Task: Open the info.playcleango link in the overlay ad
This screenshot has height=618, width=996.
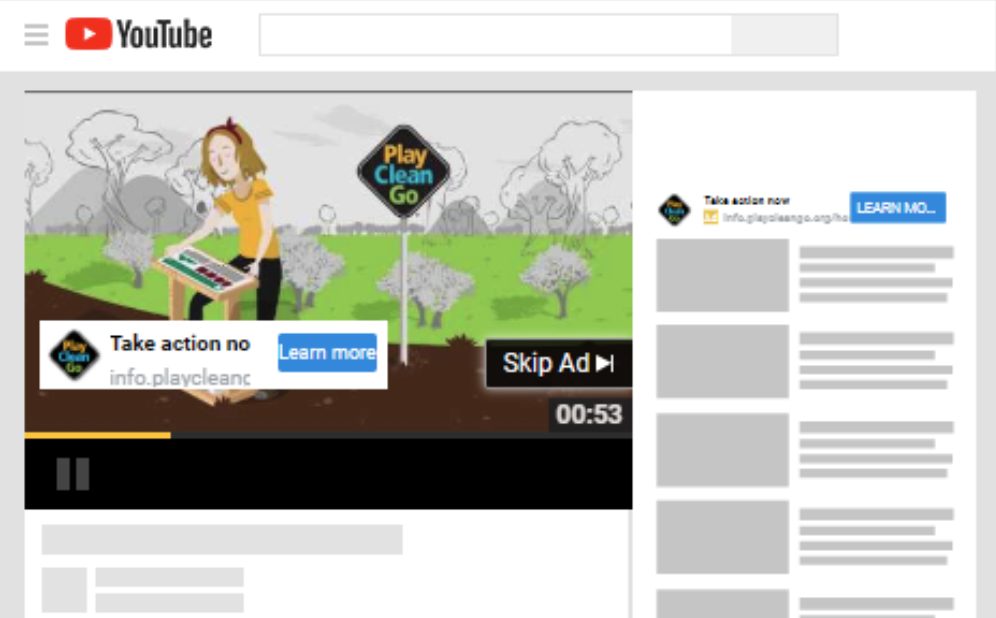Action: click(x=180, y=377)
